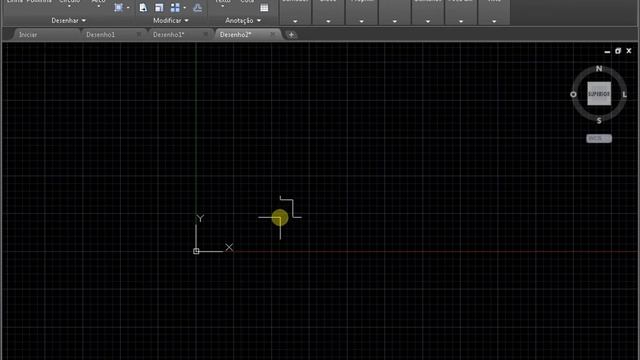Expand the collapsed panel right of Anotação
This screenshot has width=640, height=360.
(x=295, y=21)
